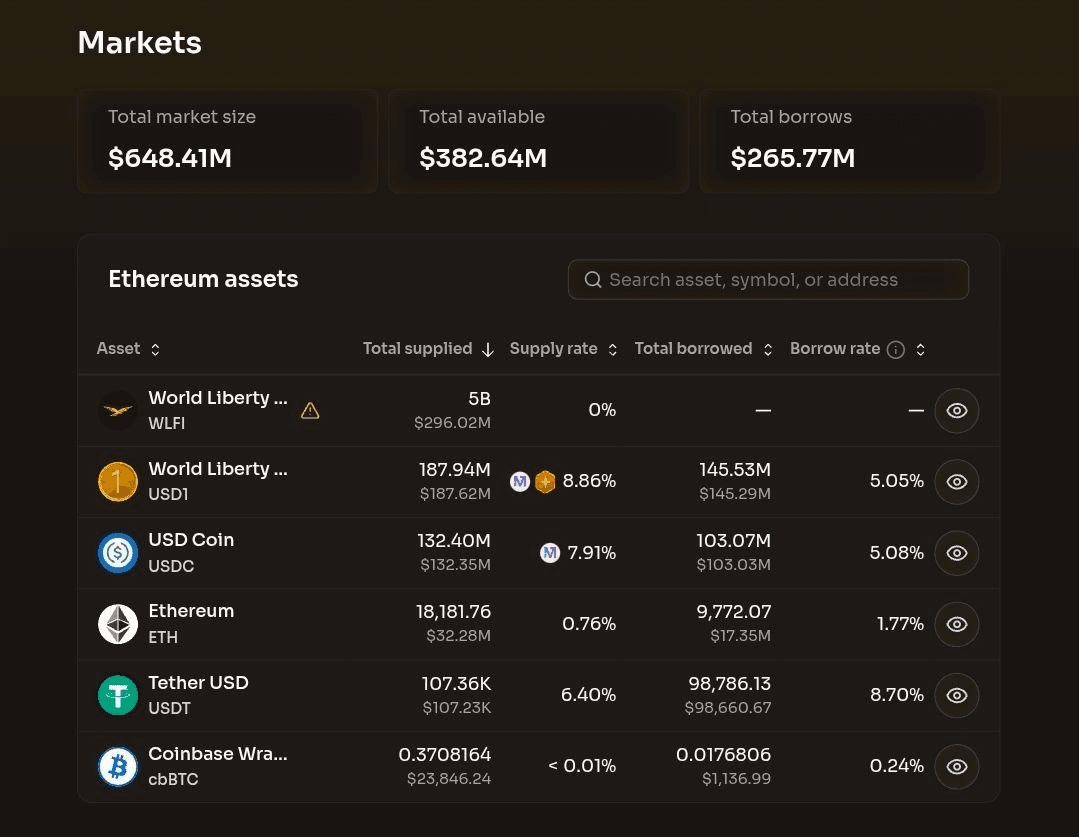The height and width of the screenshot is (837, 1079).
Task: Focus the Search asset, symbol, or address field
Action: click(x=768, y=279)
